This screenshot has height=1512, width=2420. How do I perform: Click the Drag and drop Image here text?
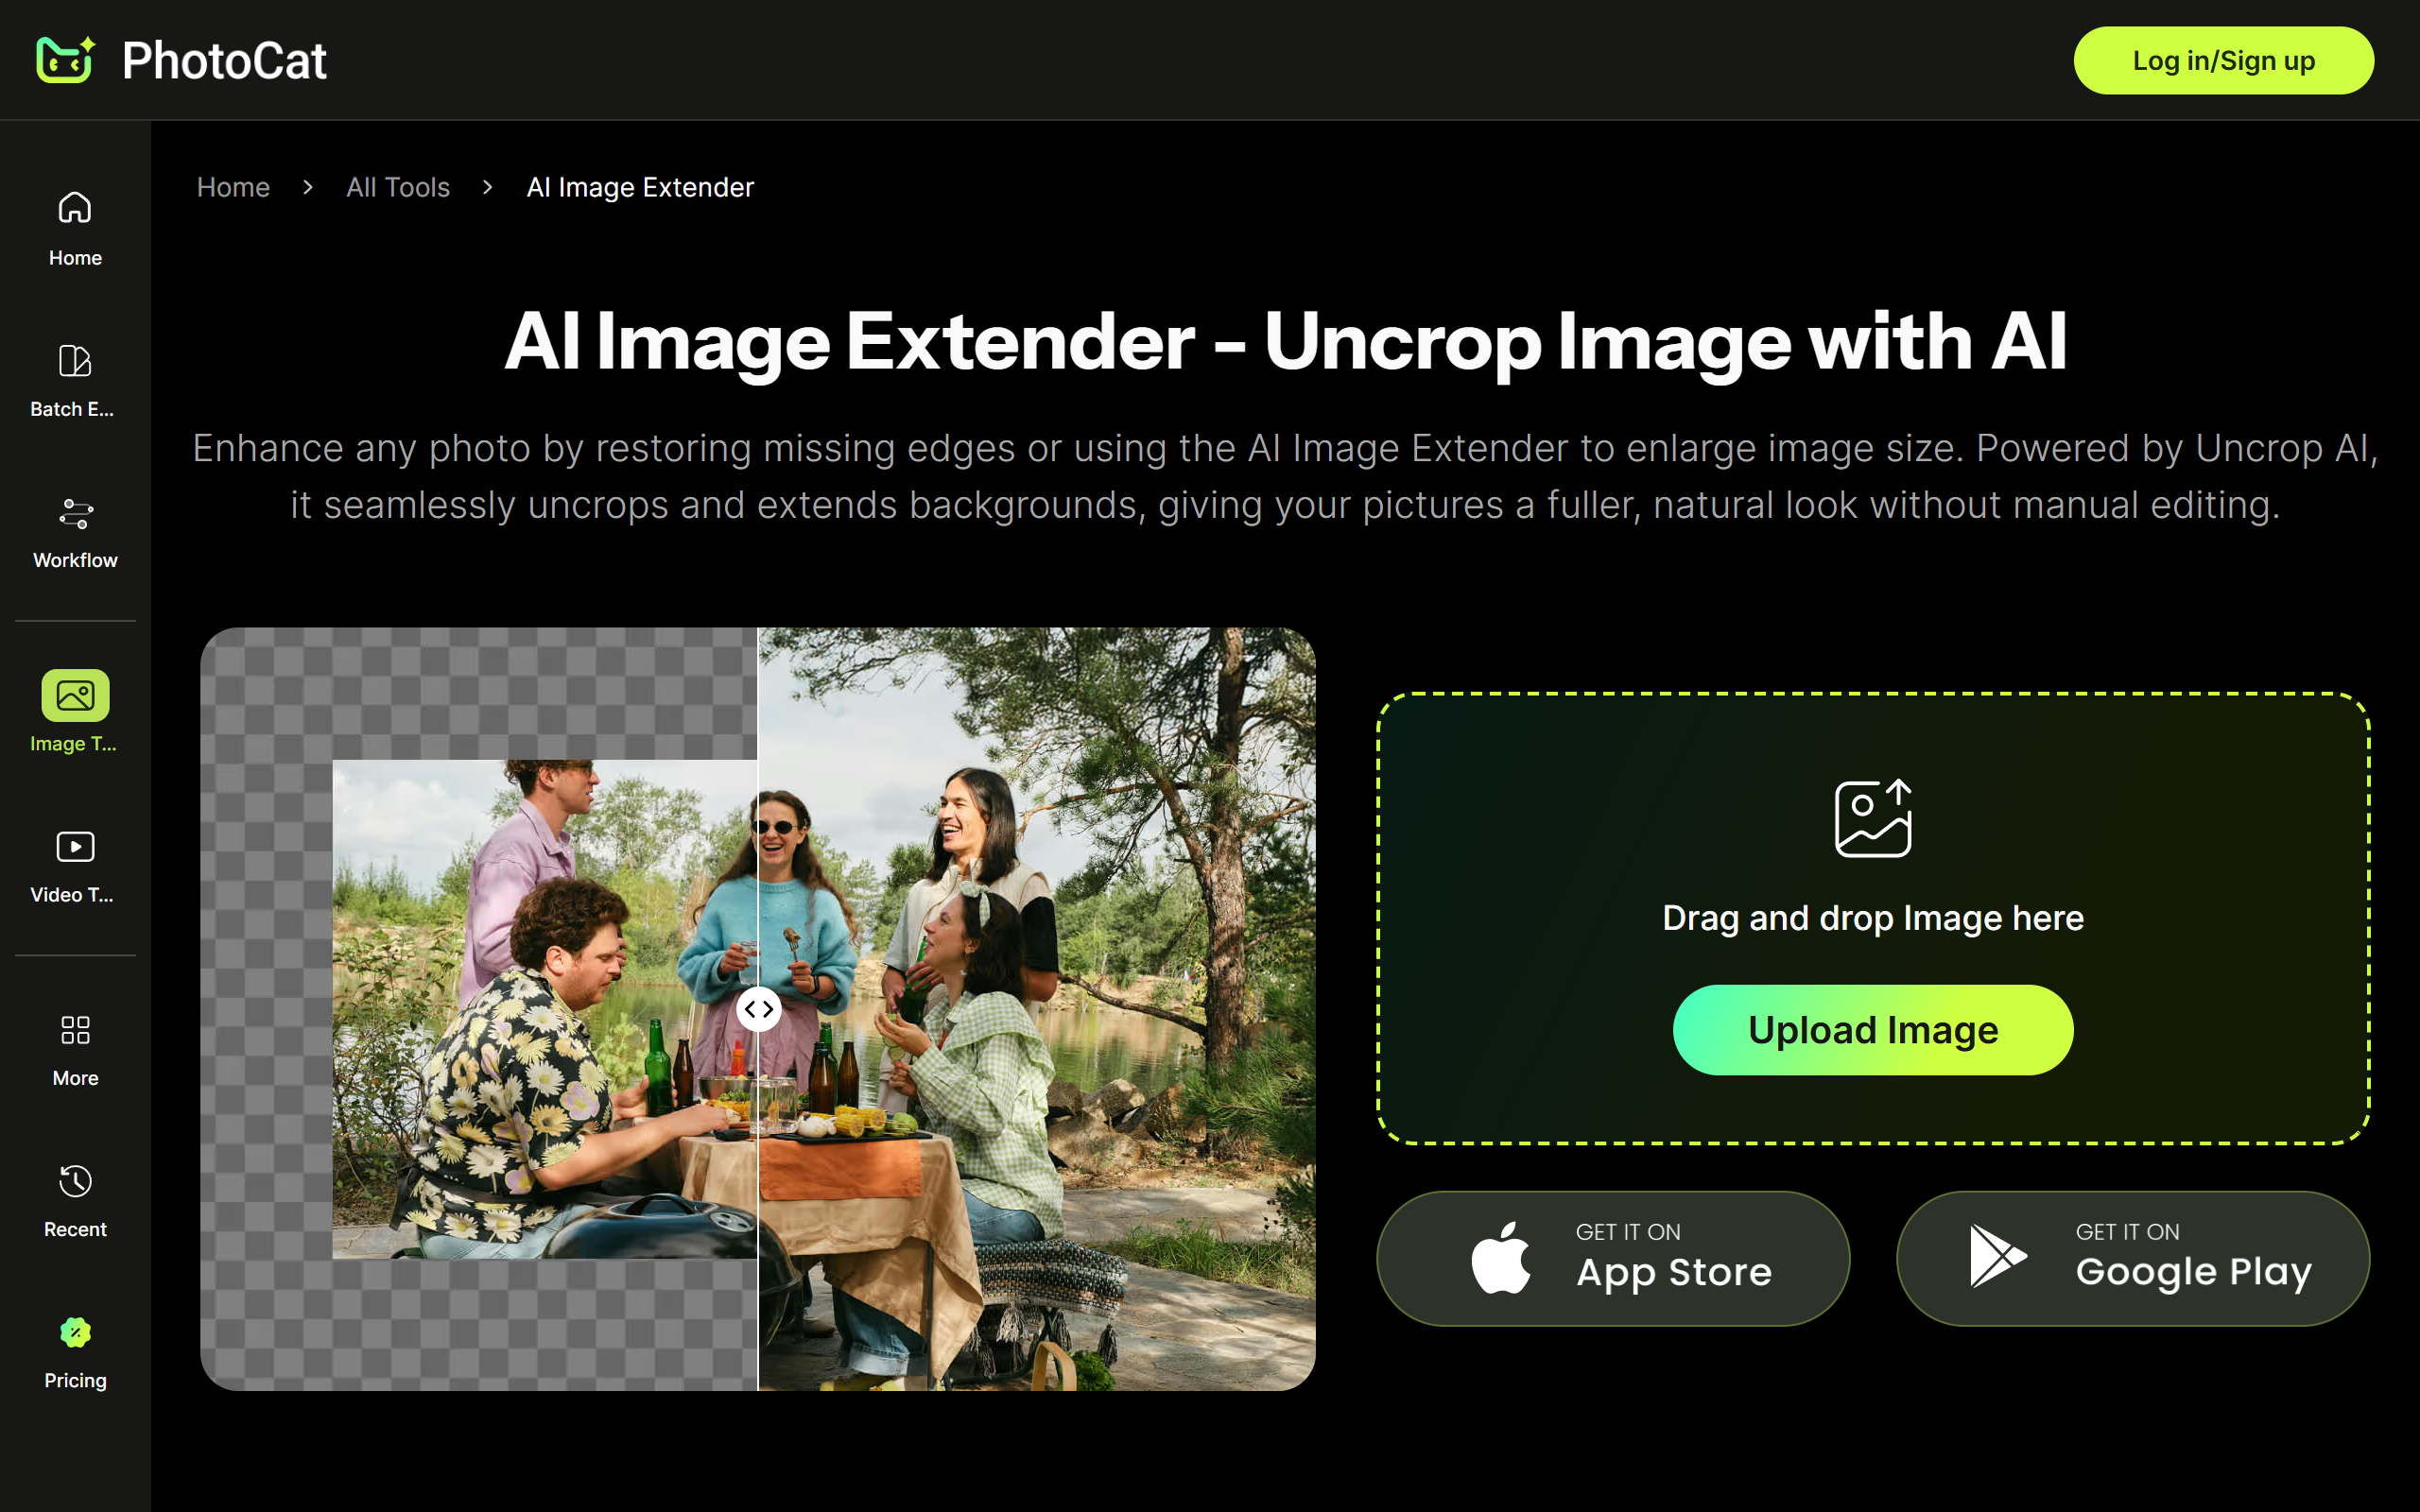coord(1873,918)
